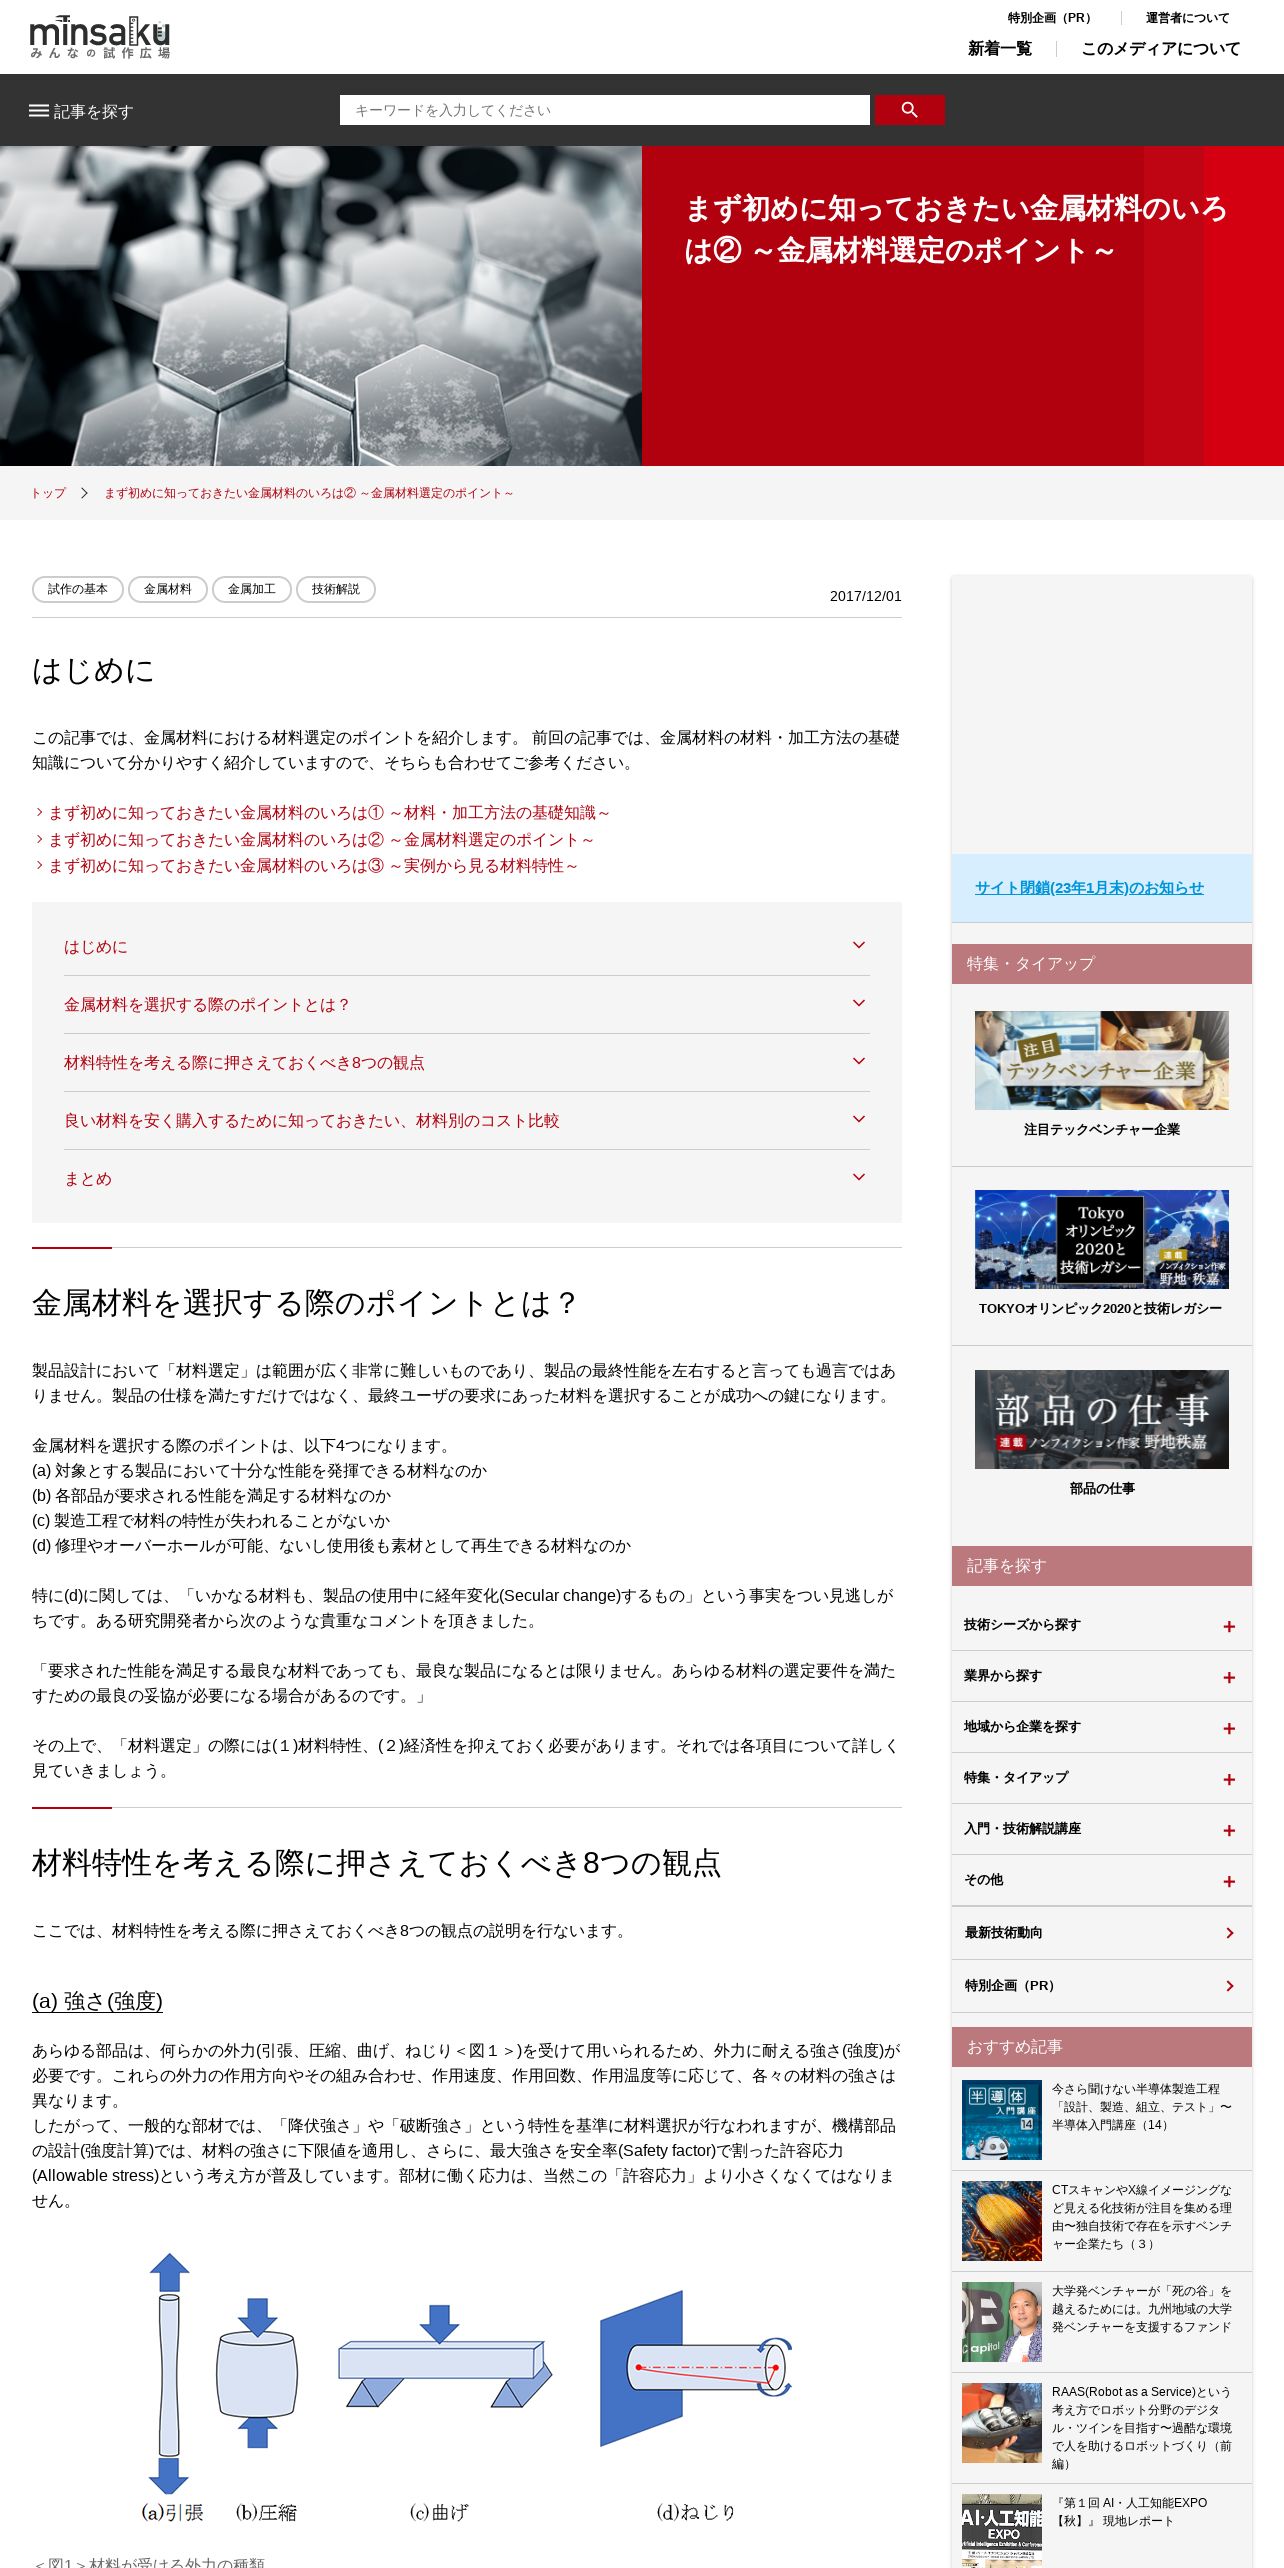This screenshot has width=1284, height=2568.
Task: Click 部品の仕事 caption link
Action: coord(1102,1489)
